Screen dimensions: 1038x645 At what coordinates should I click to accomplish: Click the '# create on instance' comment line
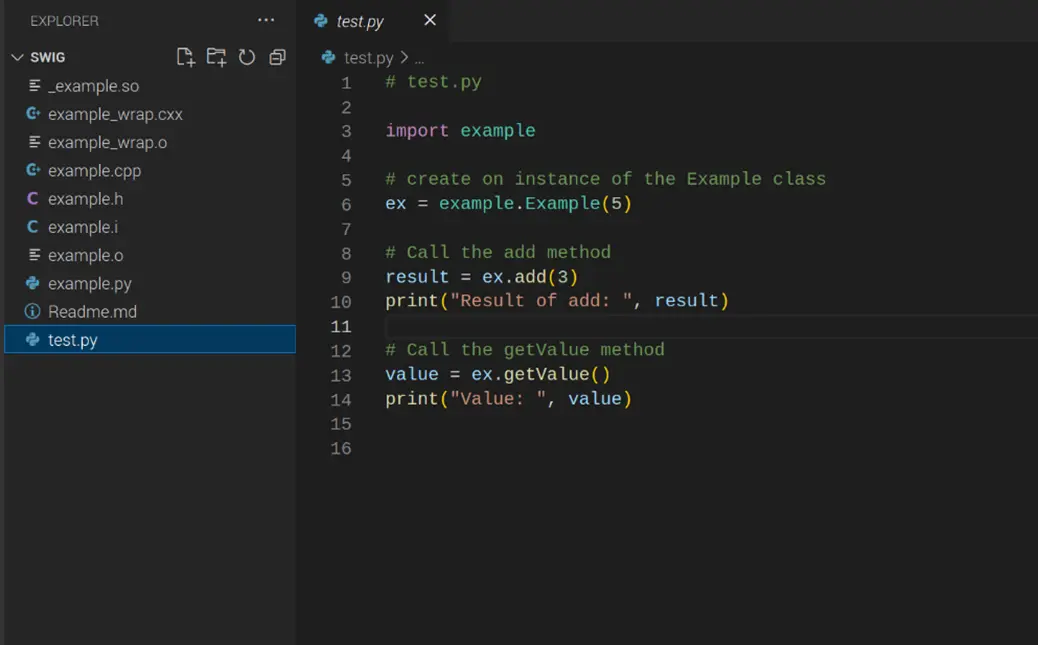point(606,179)
